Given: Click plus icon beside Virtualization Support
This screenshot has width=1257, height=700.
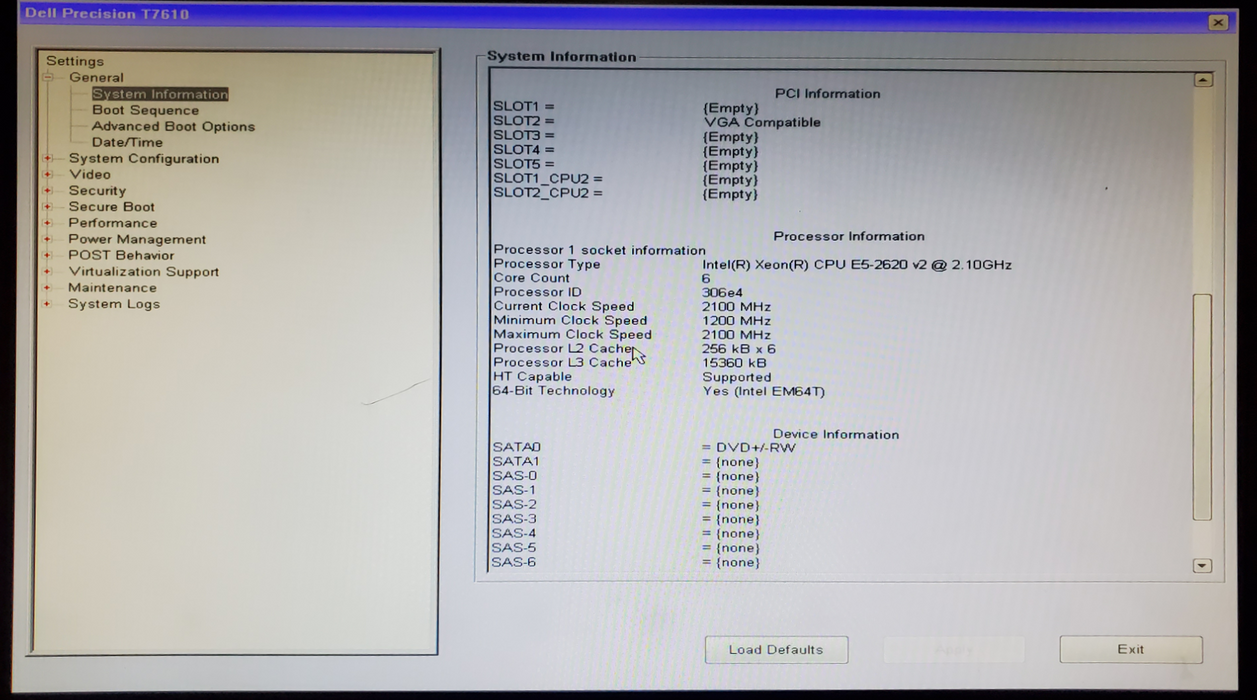Looking at the screenshot, I should point(48,272).
